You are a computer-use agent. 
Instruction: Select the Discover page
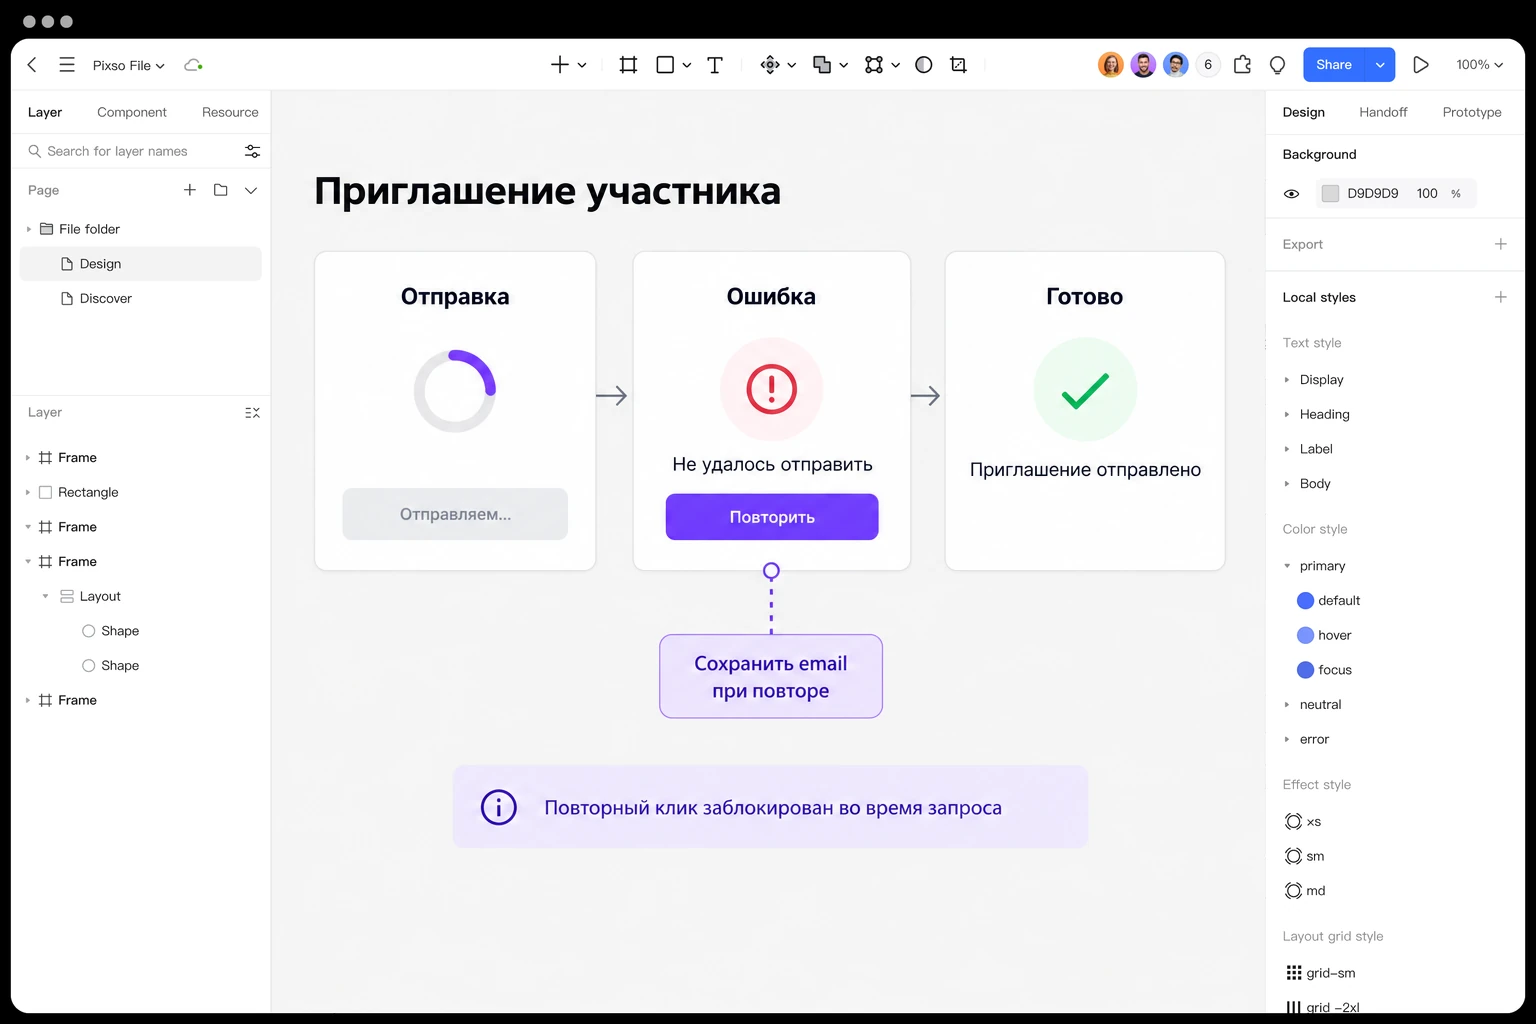[x=141, y=298]
